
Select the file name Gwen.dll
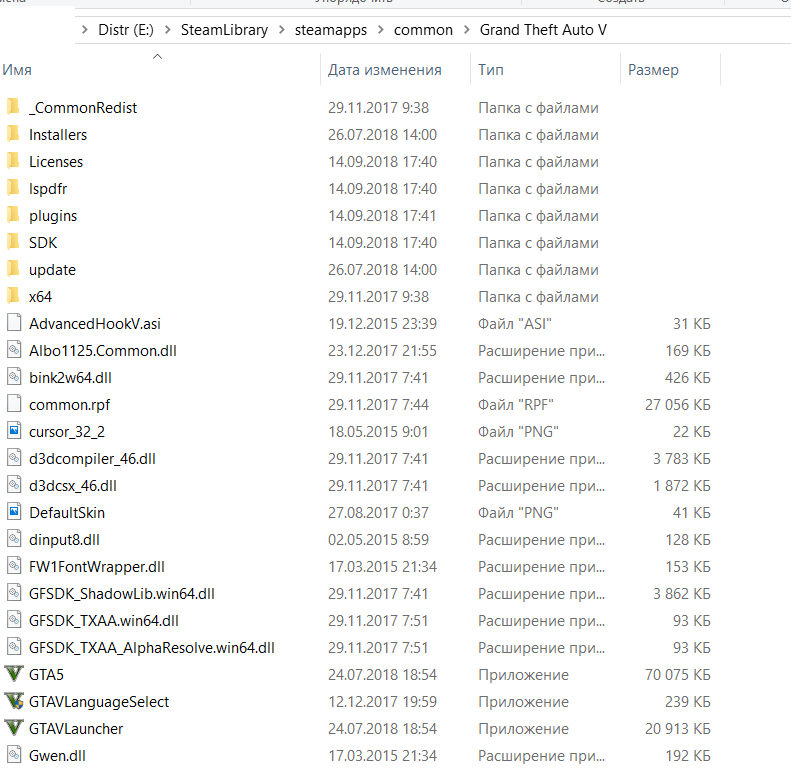click(x=57, y=755)
